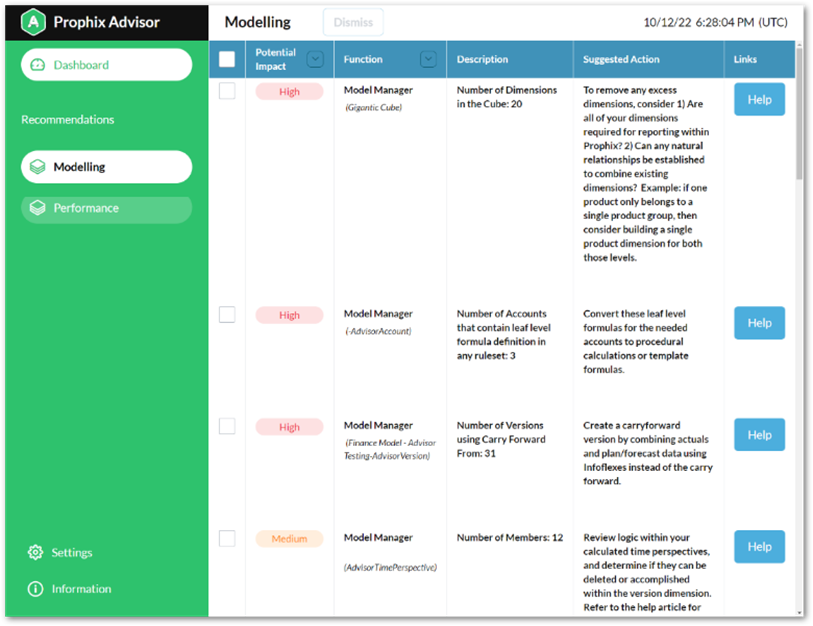The image size is (813, 626).
Task: Toggle the select-all checkbox in the table header
Action: (227, 59)
